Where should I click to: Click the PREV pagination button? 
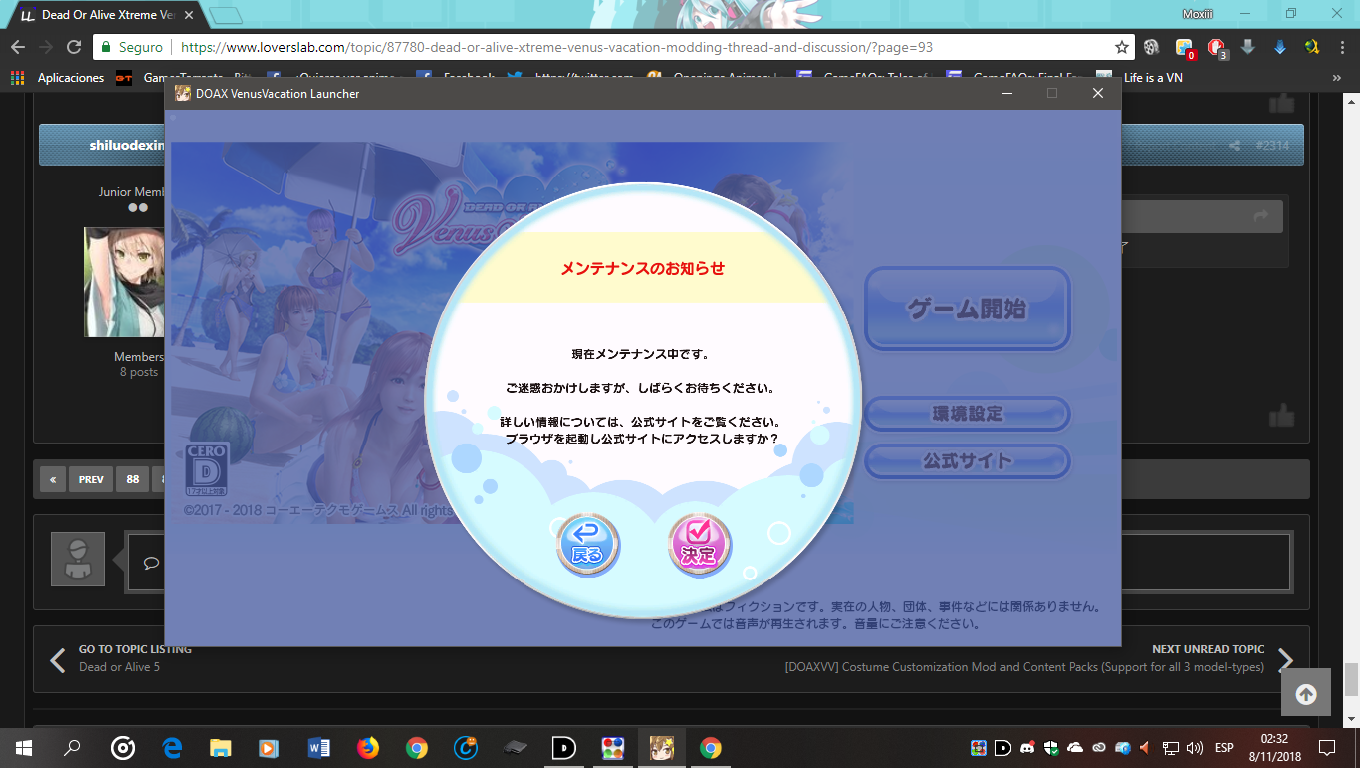click(x=91, y=479)
